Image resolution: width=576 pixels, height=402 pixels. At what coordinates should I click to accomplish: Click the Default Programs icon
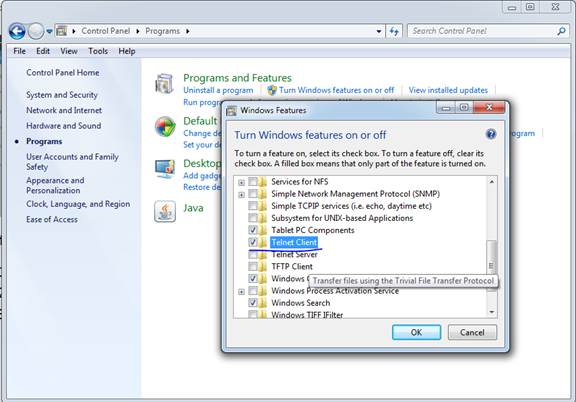click(165, 127)
